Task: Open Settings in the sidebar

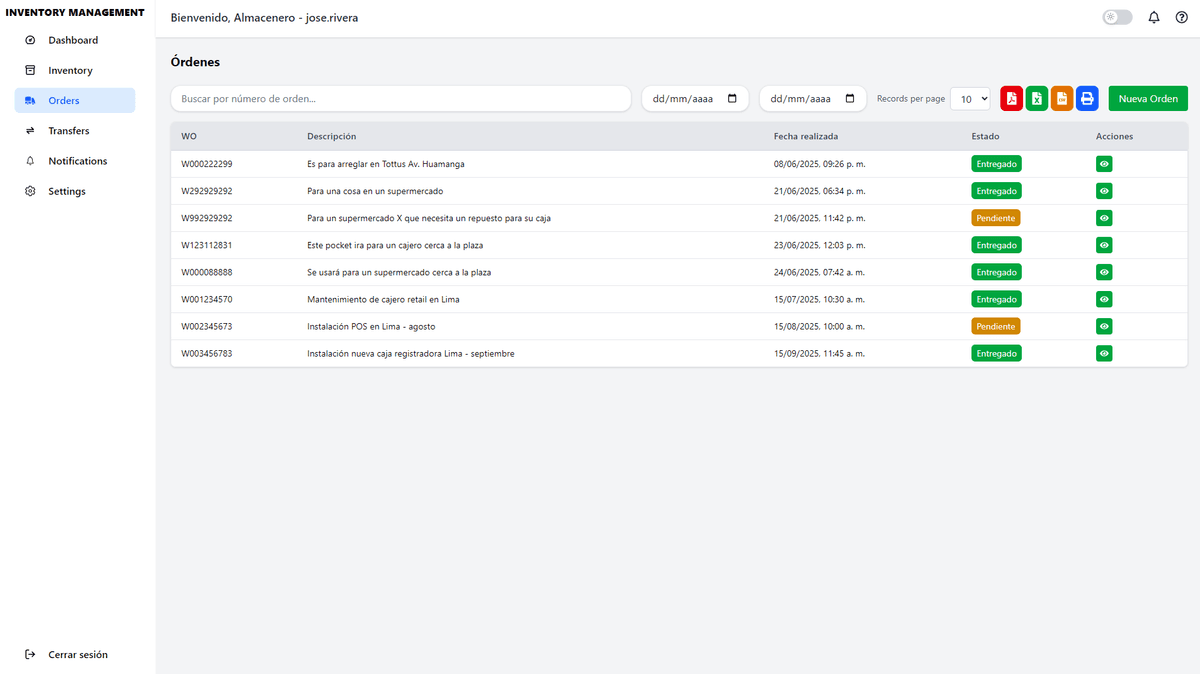Action: [x=75, y=191]
